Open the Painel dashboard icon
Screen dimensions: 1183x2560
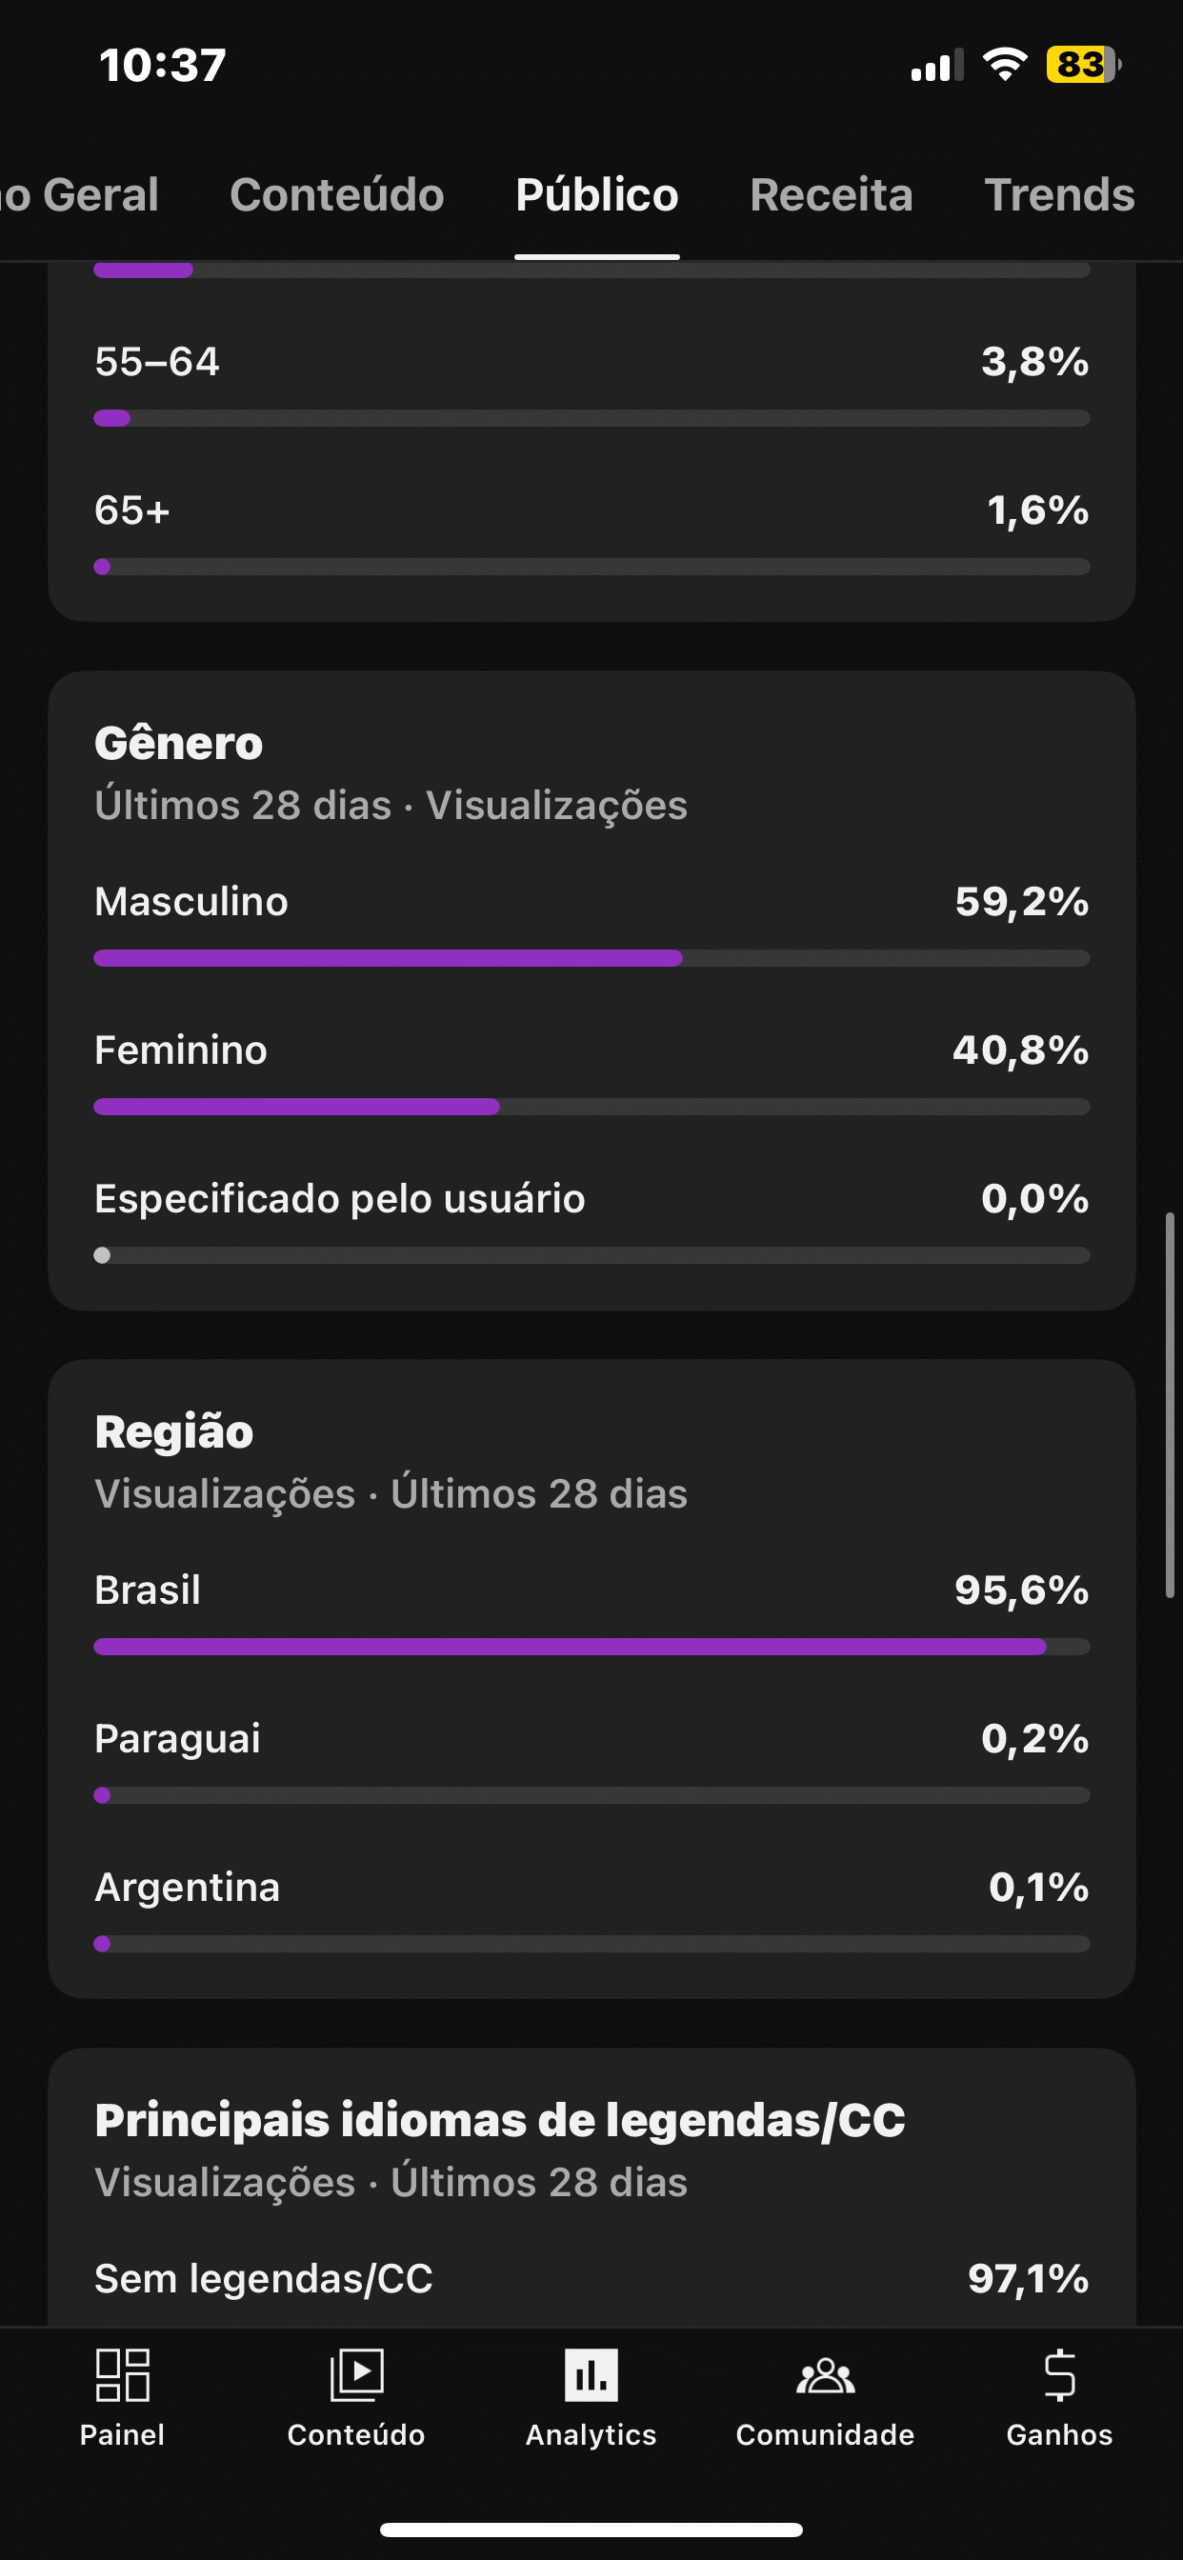[122, 2376]
